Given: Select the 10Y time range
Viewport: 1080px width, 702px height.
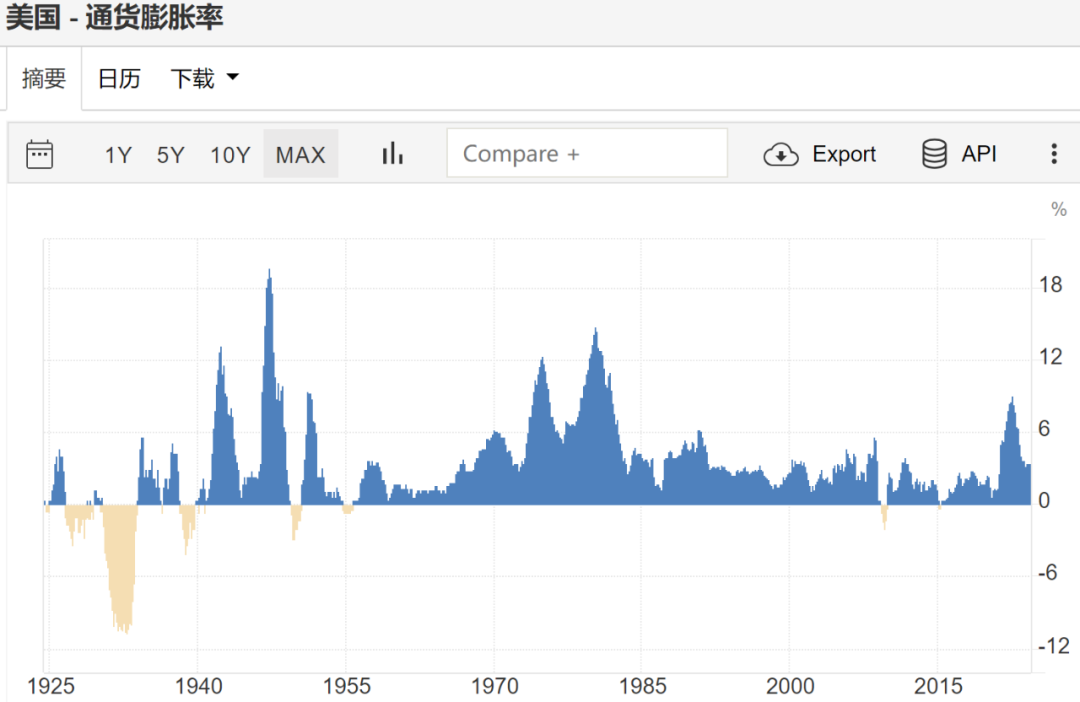Looking at the screenshot, I should coord(230,155).
